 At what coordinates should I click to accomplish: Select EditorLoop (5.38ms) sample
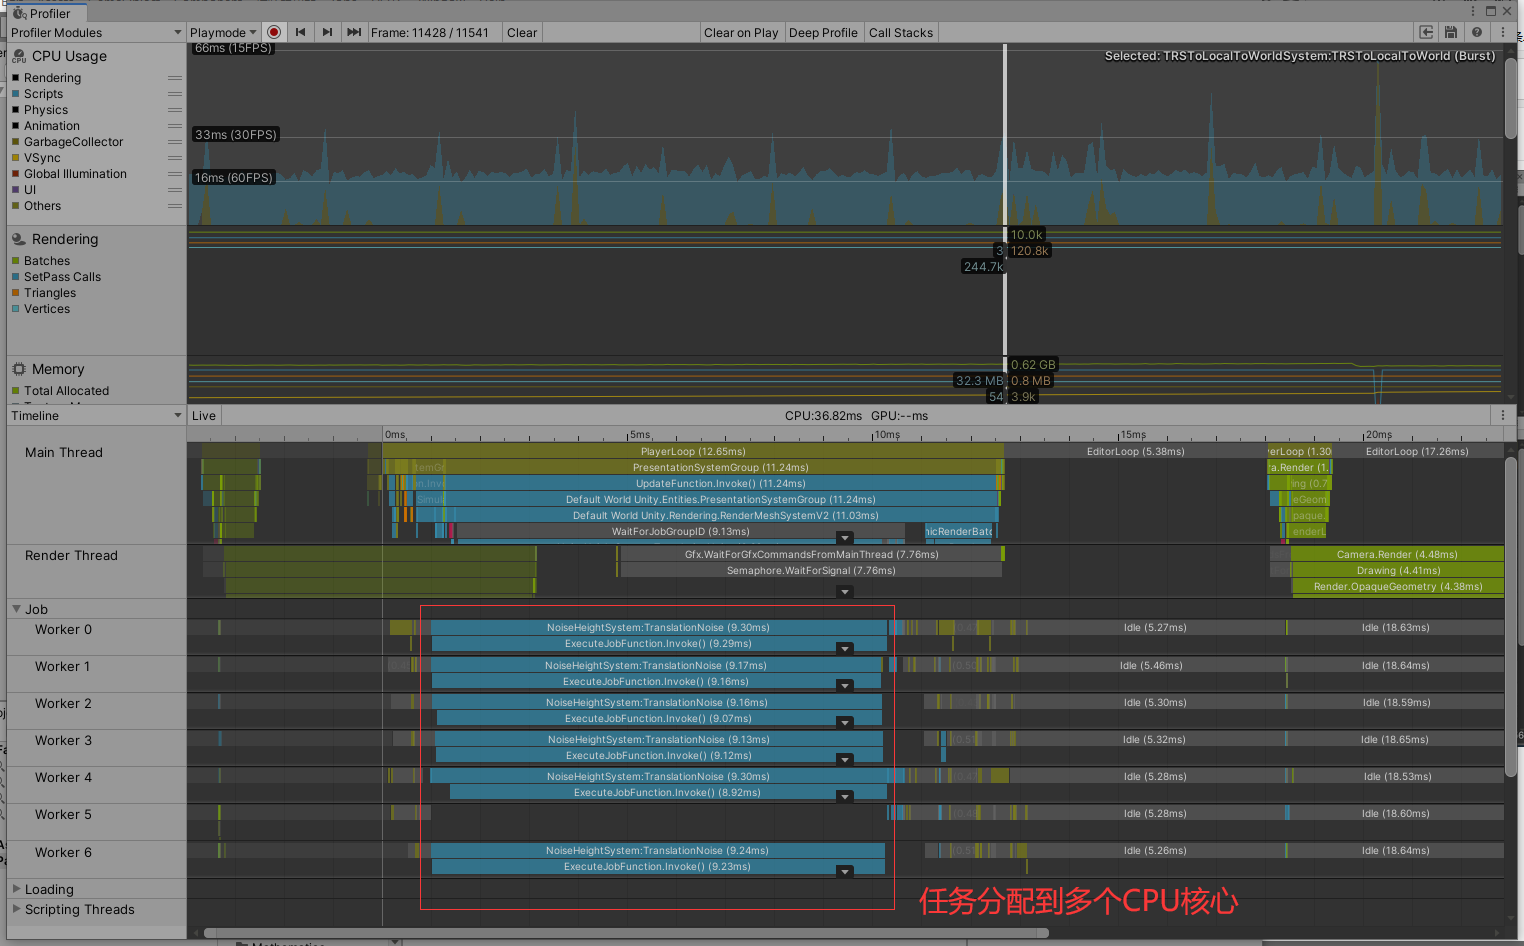[x=1135, y=452]
